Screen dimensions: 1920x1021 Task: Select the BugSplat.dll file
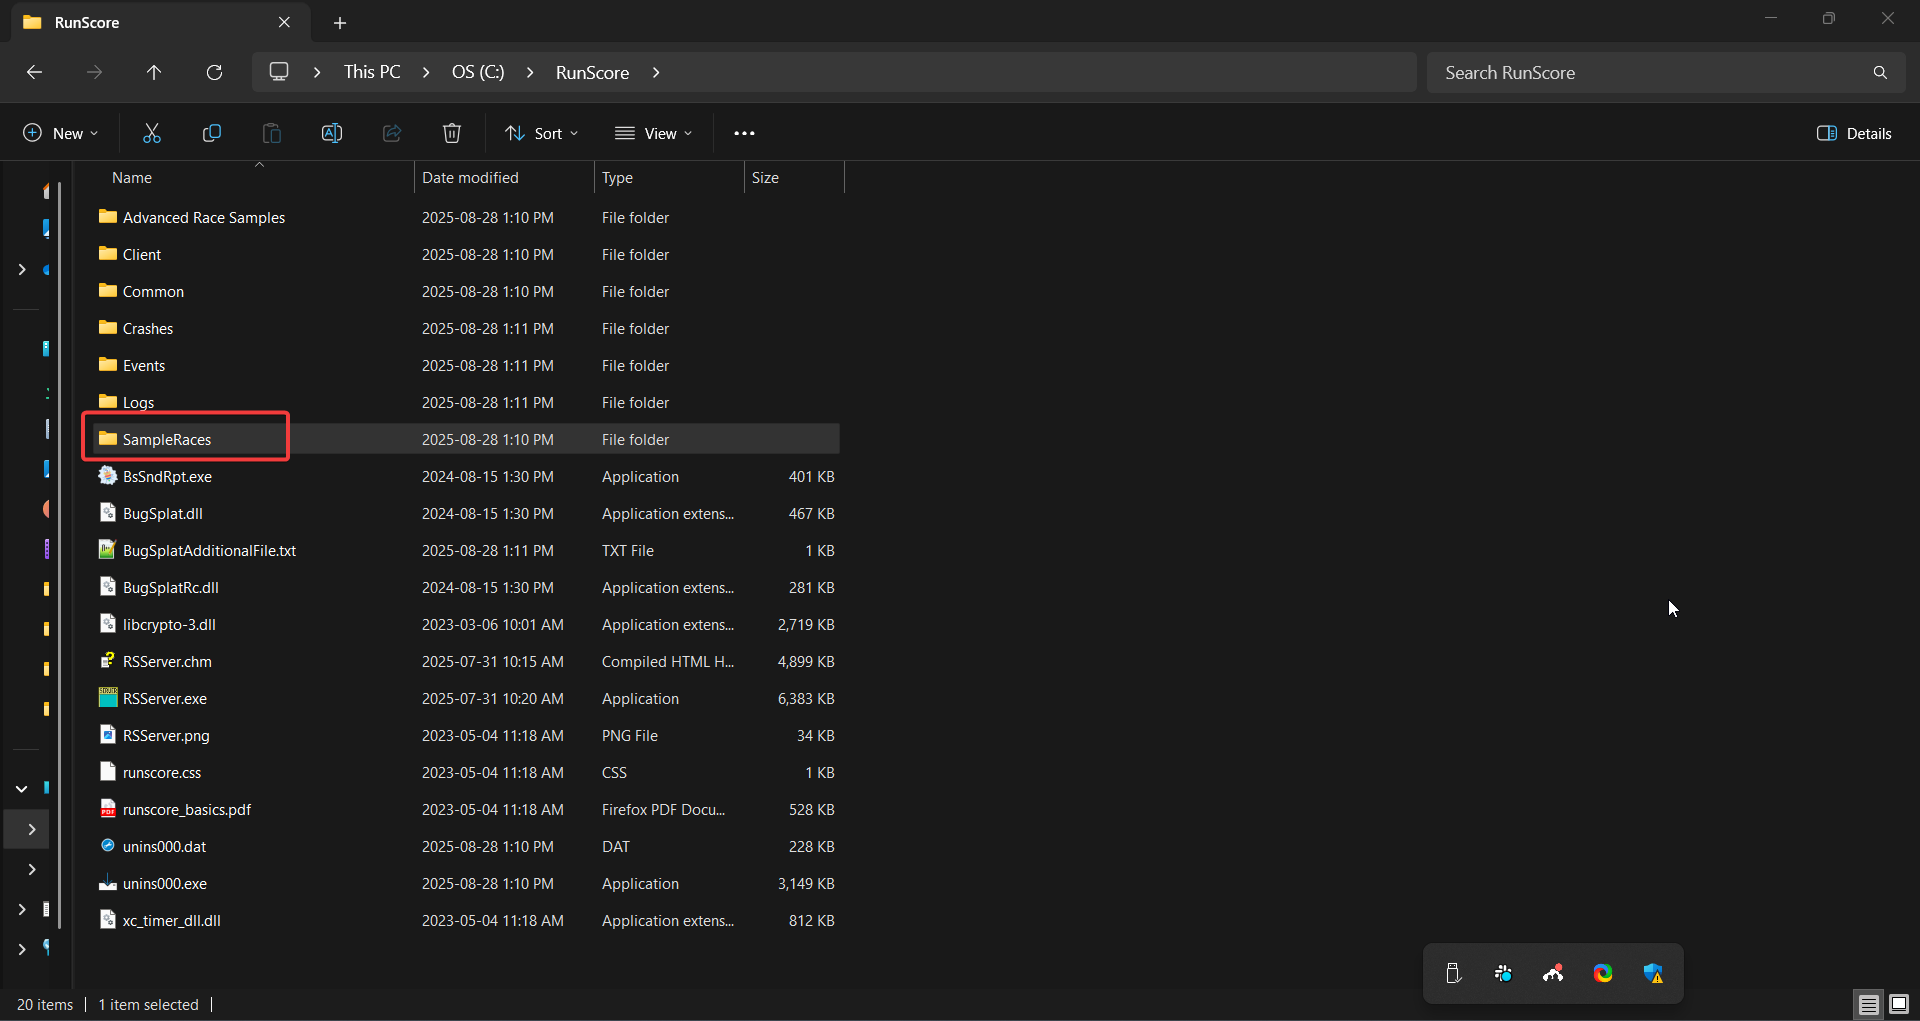pyautogui.click(x=151, y=513)
